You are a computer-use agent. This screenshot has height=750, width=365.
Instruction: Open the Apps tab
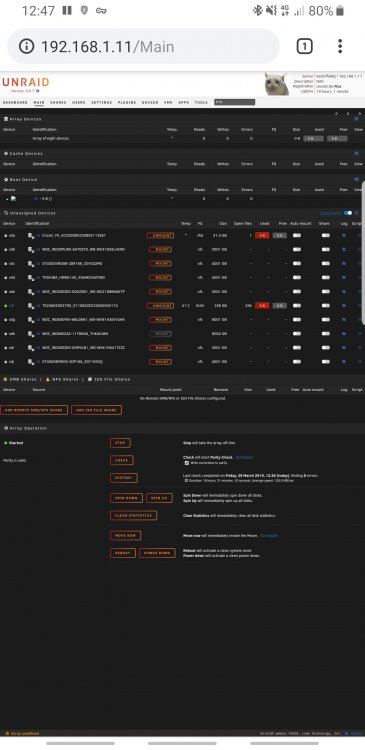[183, 102]
